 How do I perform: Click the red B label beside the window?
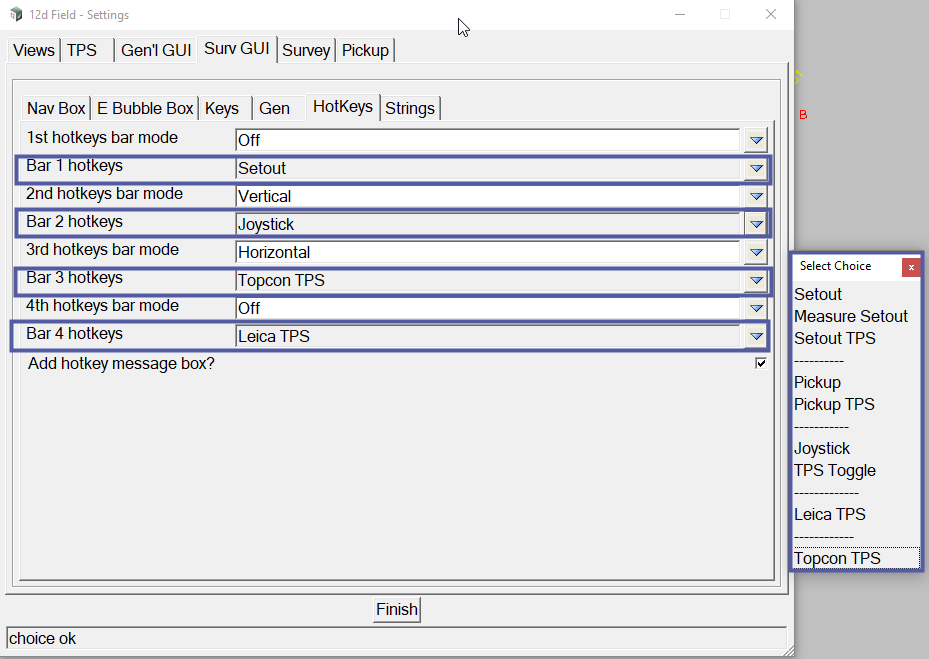tap(803, 115)
